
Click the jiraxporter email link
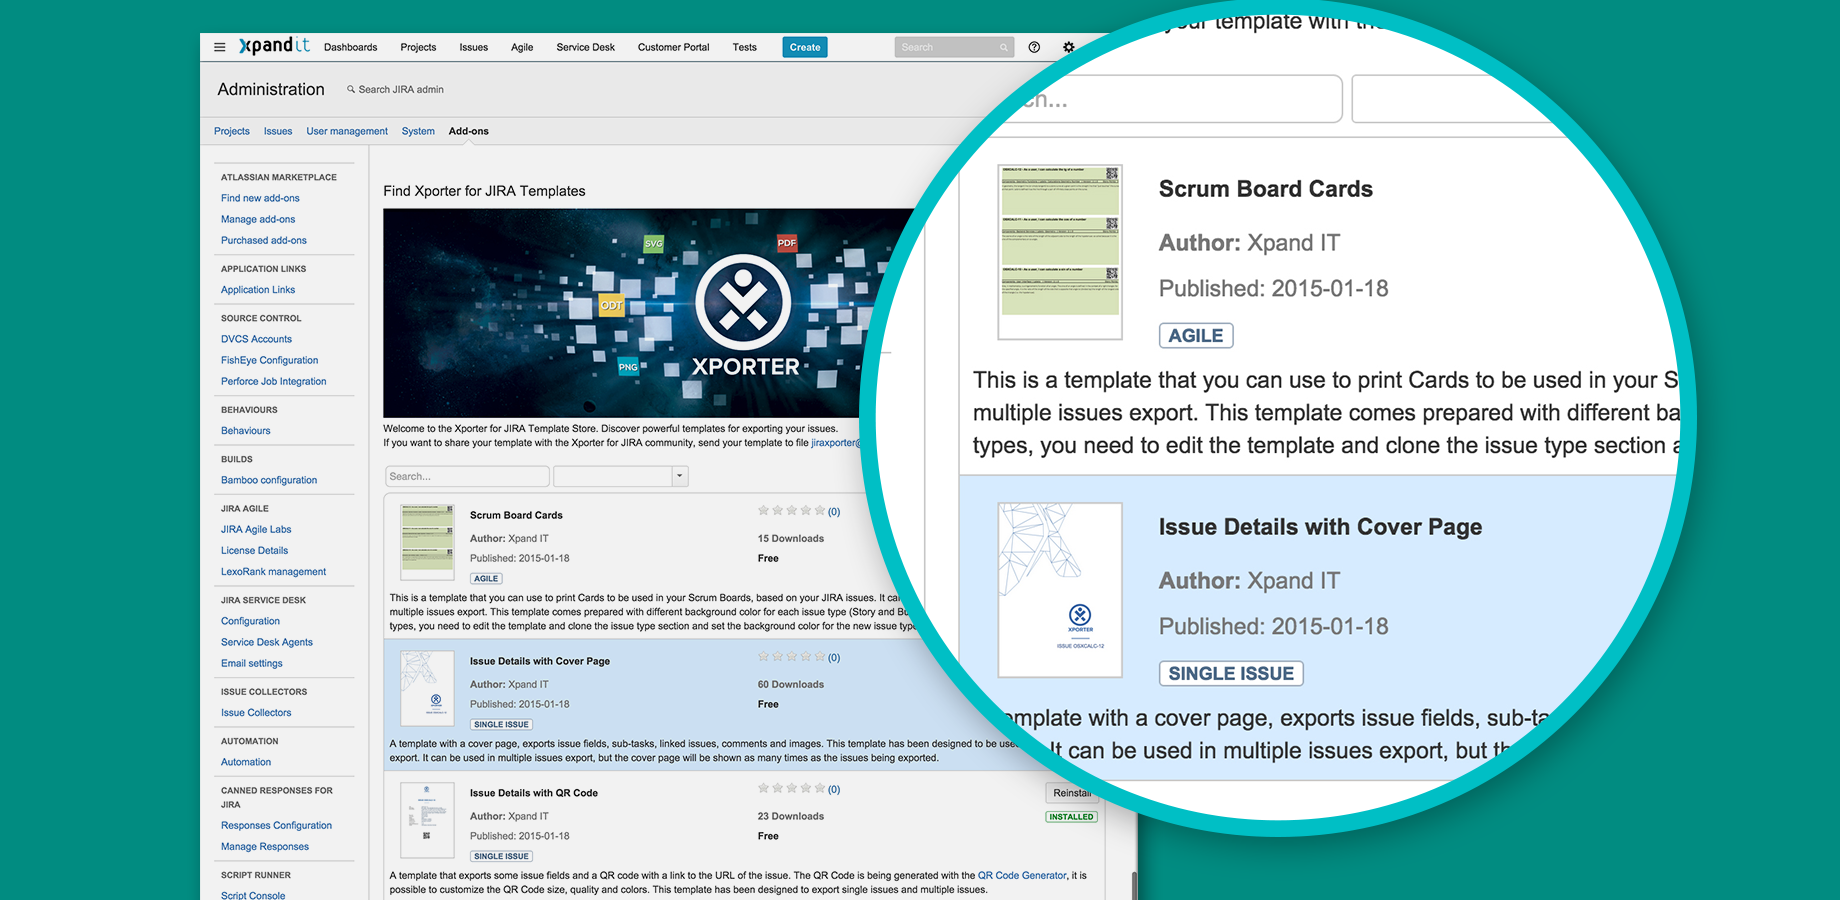coord(836,443)
